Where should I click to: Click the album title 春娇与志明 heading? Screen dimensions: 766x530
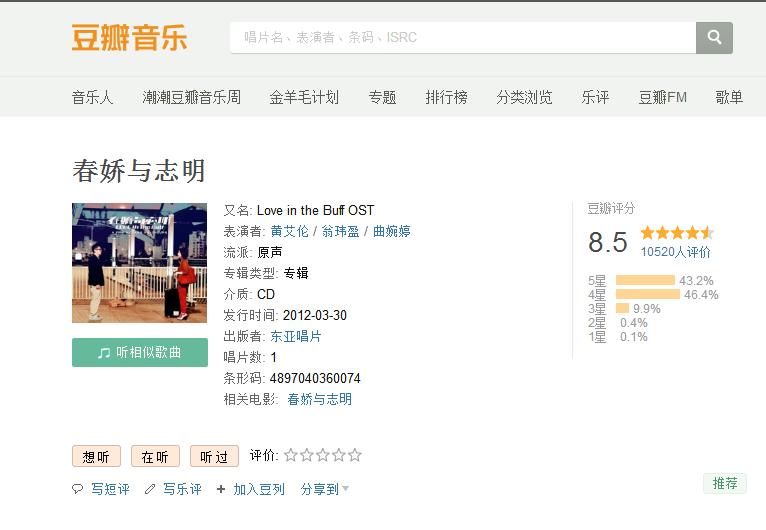[x=139, y=170]
